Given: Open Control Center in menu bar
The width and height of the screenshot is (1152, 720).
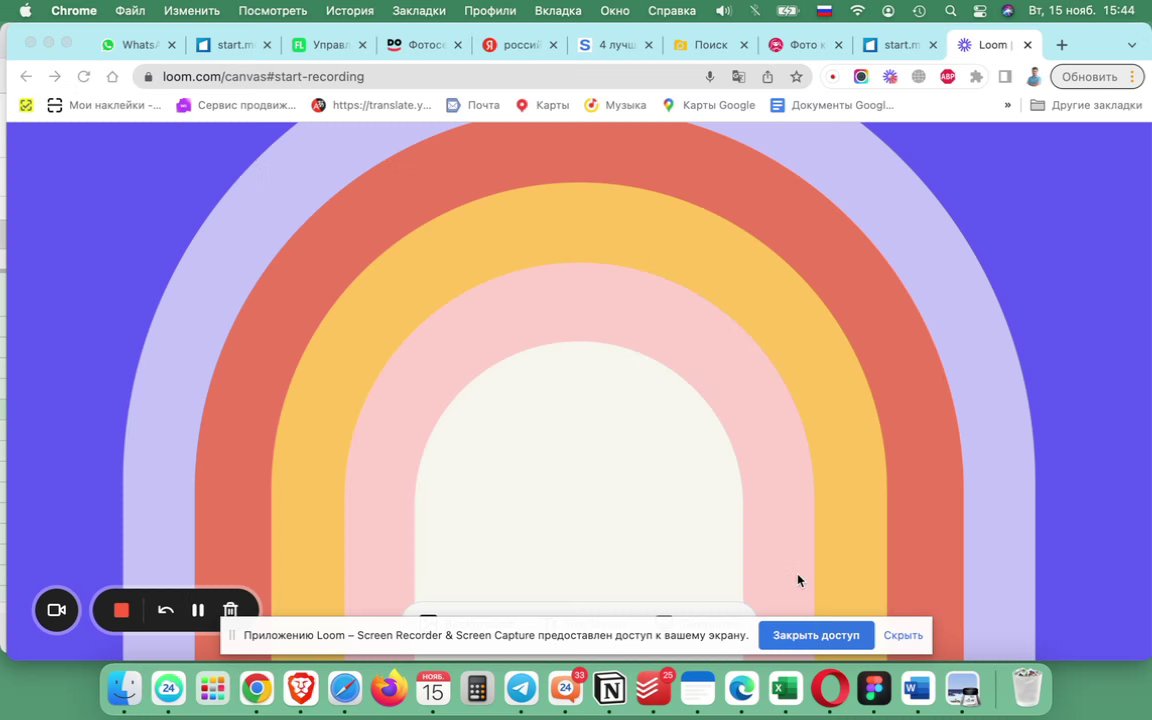Looking at the screenshot, I should [x=979, y=11].
